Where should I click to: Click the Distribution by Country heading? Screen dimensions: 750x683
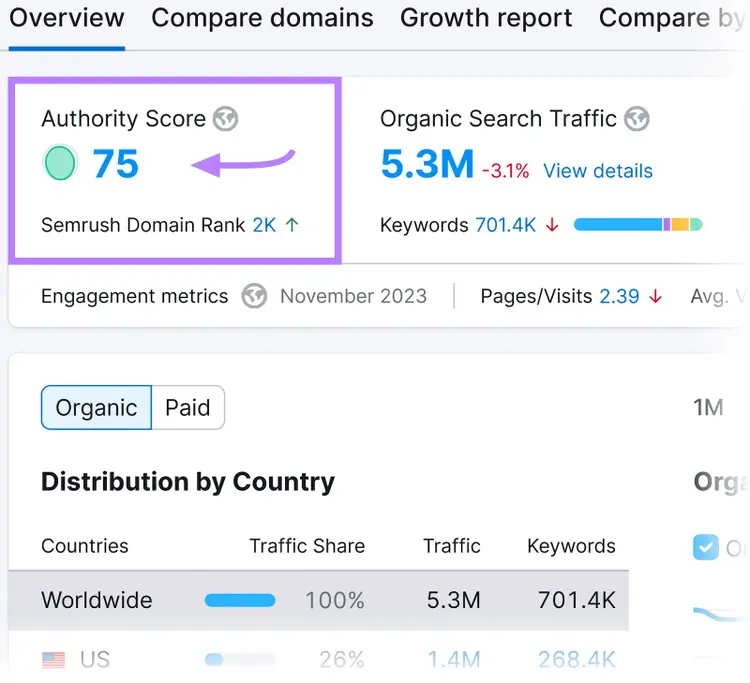pyautogui.click(x=188, y=482)
